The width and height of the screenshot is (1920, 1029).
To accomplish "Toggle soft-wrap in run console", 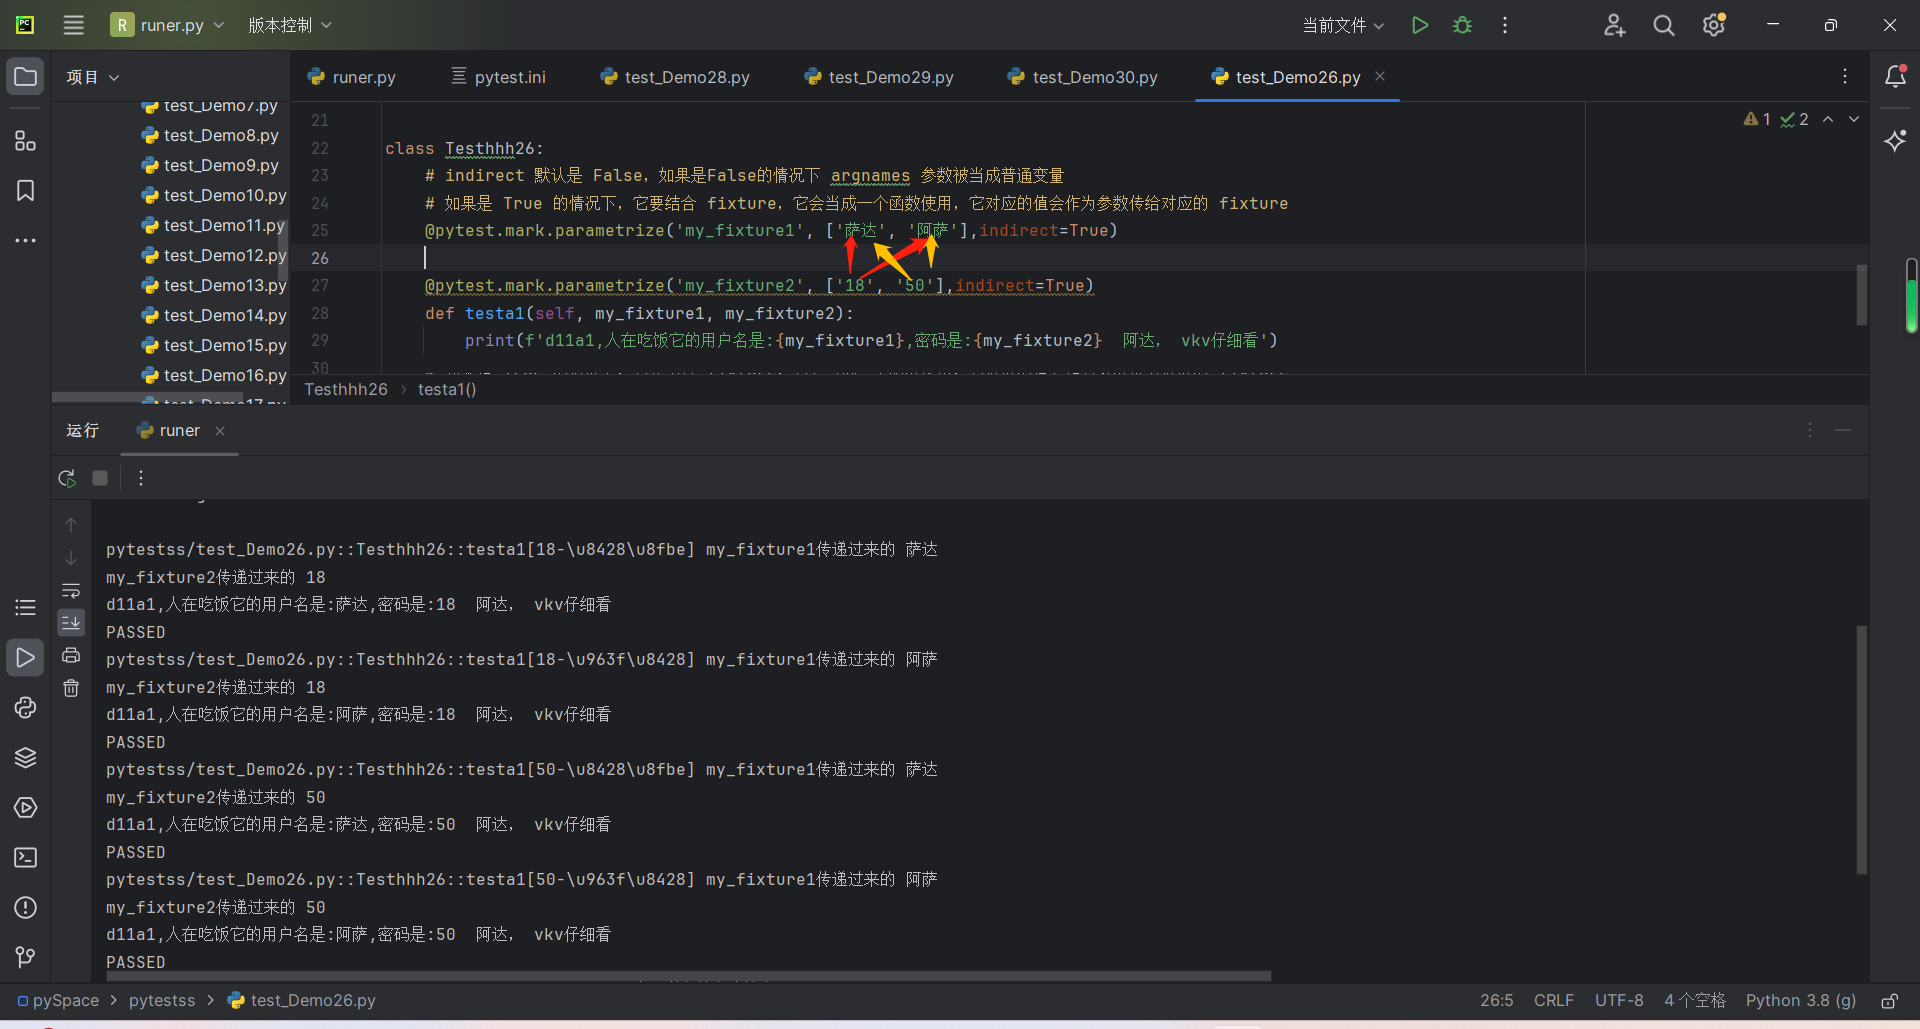I will tap(71, 590).
